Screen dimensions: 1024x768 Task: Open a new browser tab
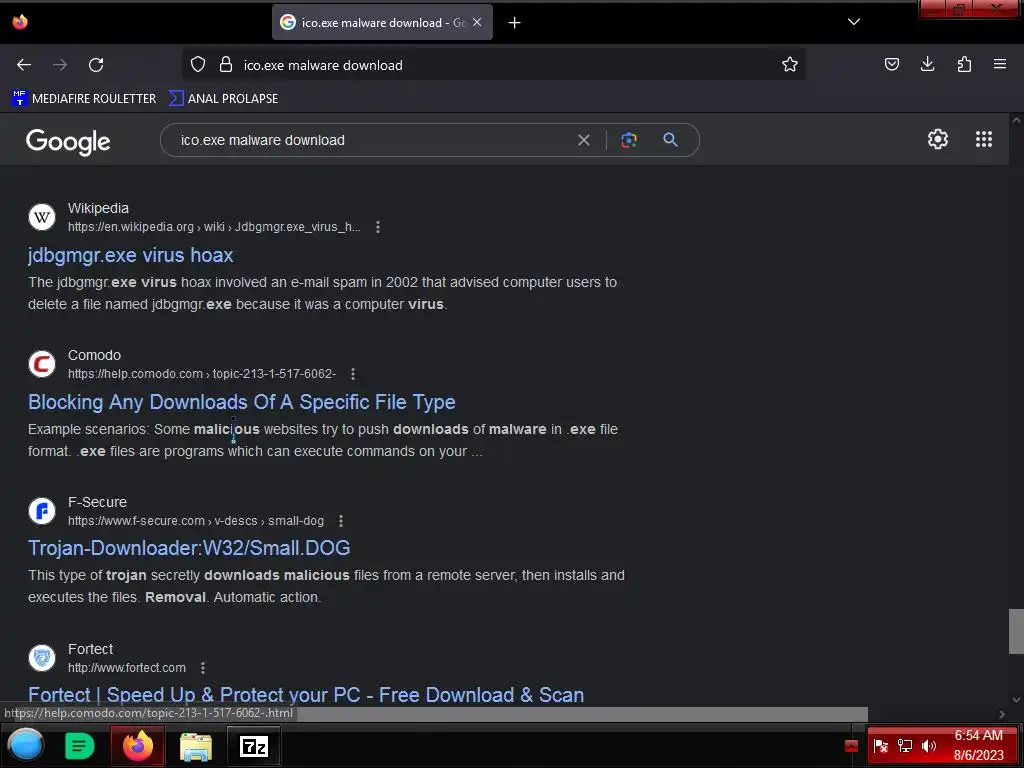point(515,23)
